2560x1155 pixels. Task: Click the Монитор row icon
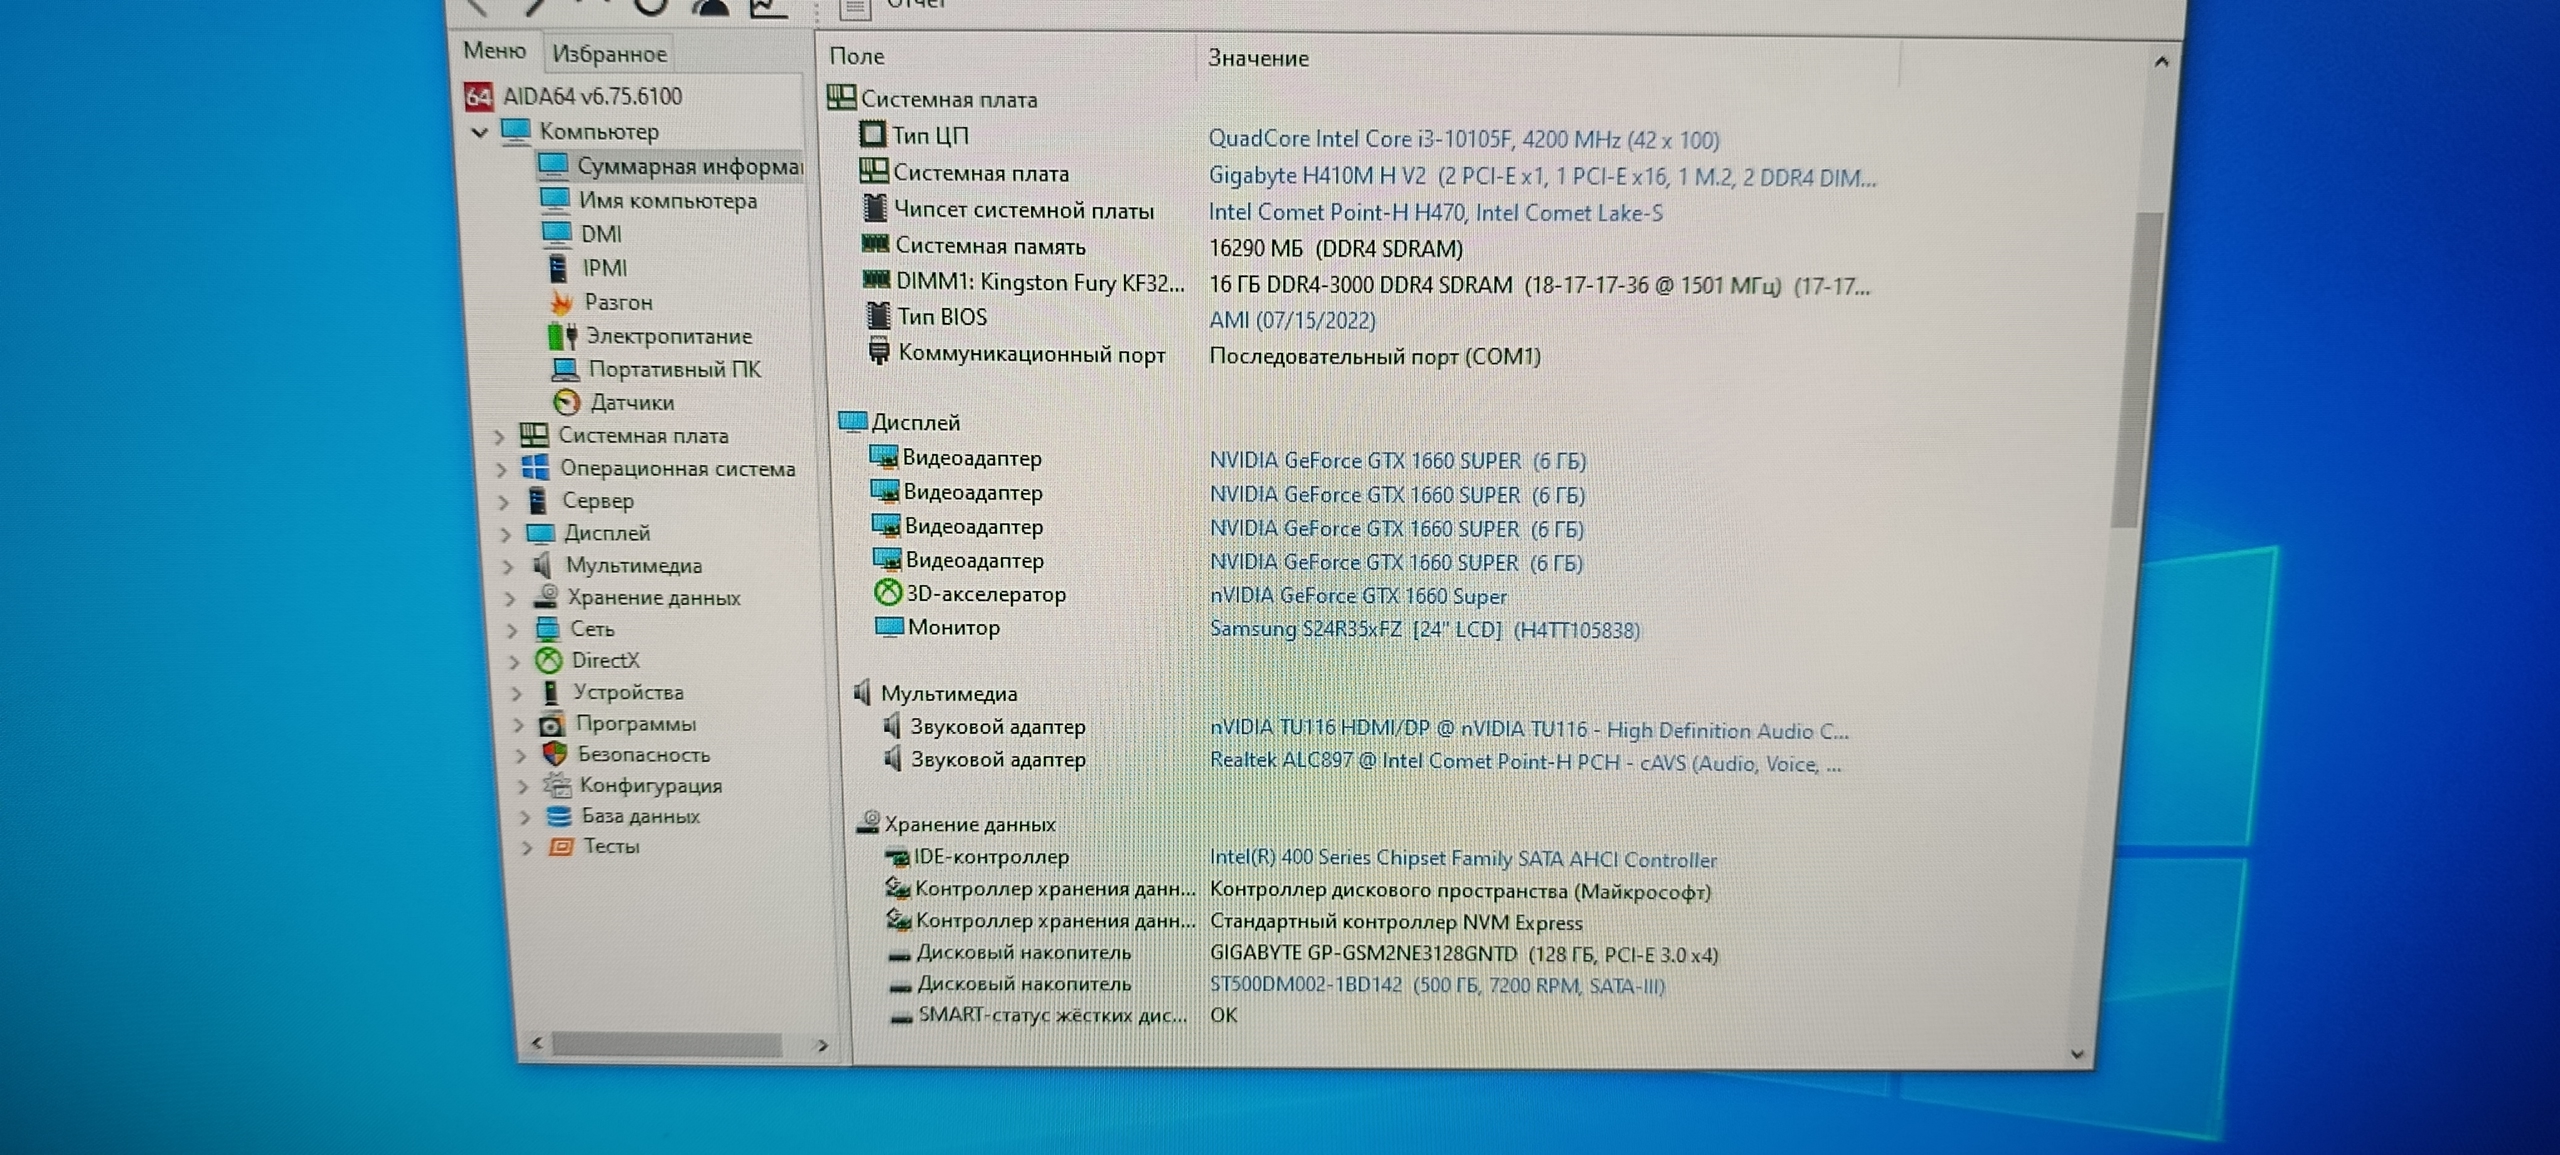point(889,627)
